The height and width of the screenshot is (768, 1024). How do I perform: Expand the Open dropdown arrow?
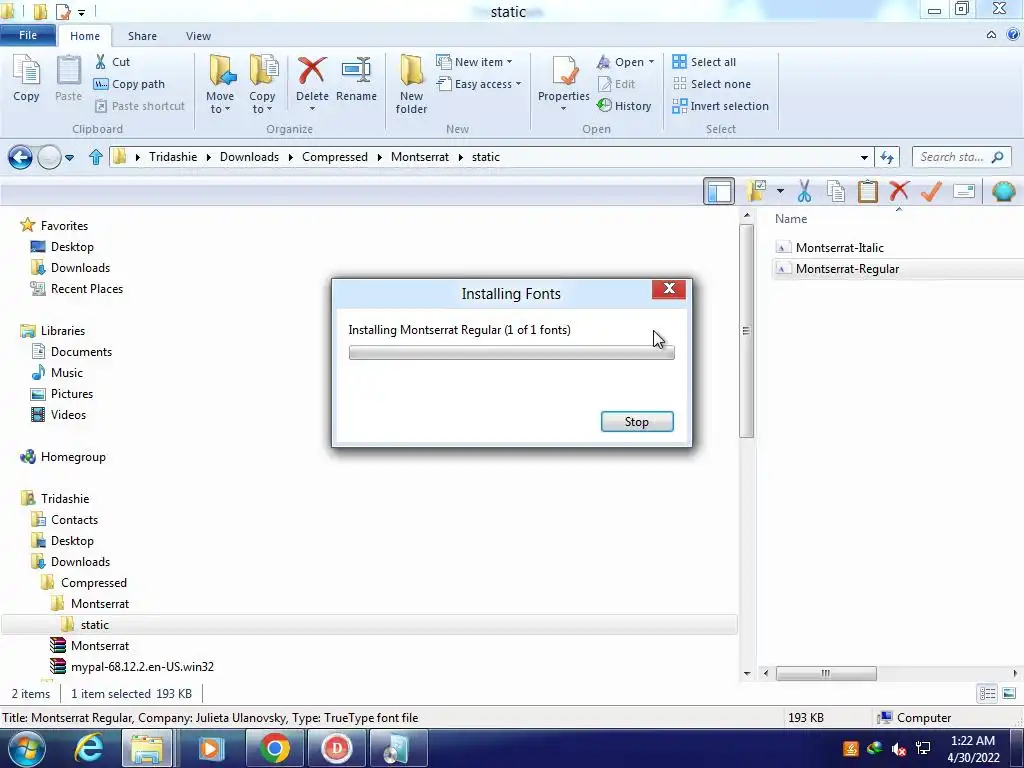point(651,62)
